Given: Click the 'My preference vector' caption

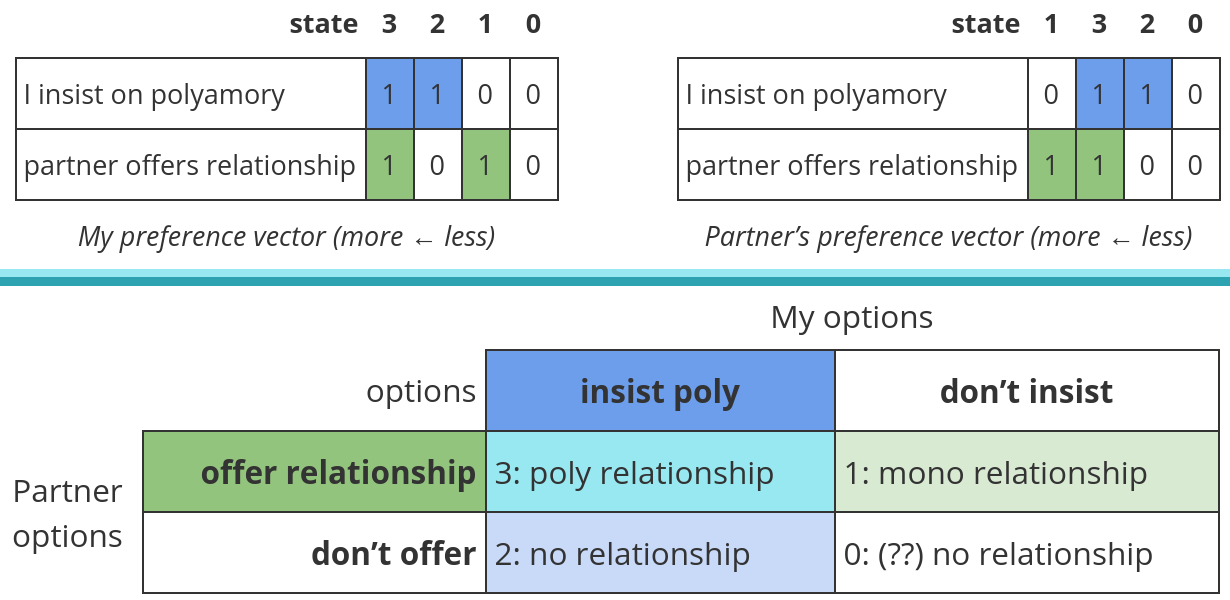Looking at the screenshot, I should click(x=287, y=237).
